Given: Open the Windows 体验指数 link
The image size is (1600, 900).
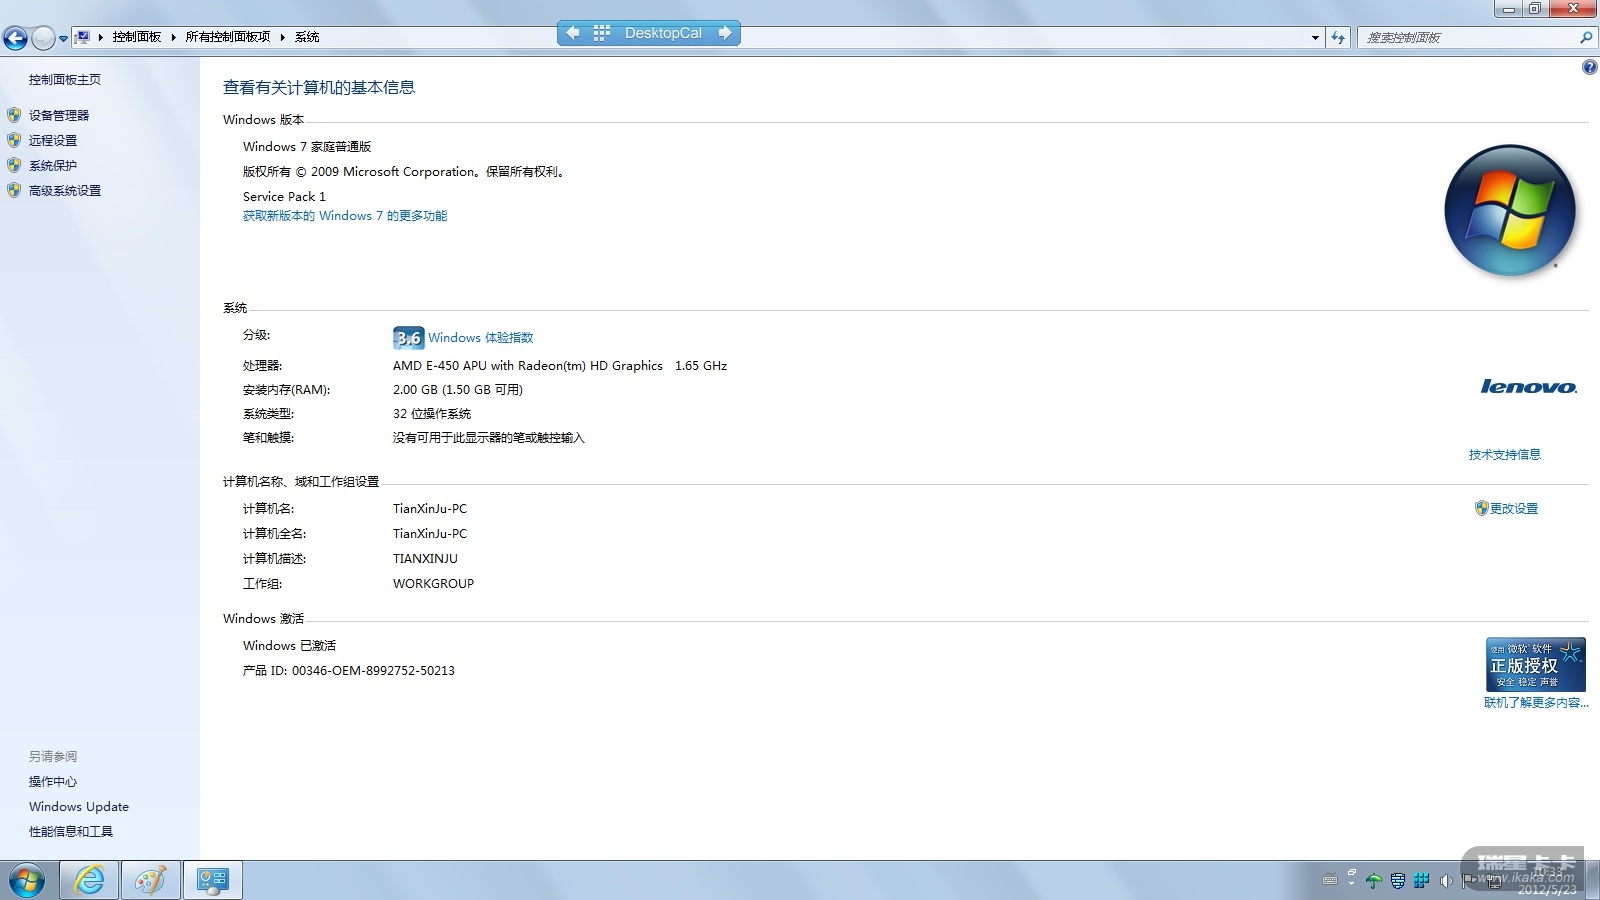Looking at the screenshot, I should (481, 338).
